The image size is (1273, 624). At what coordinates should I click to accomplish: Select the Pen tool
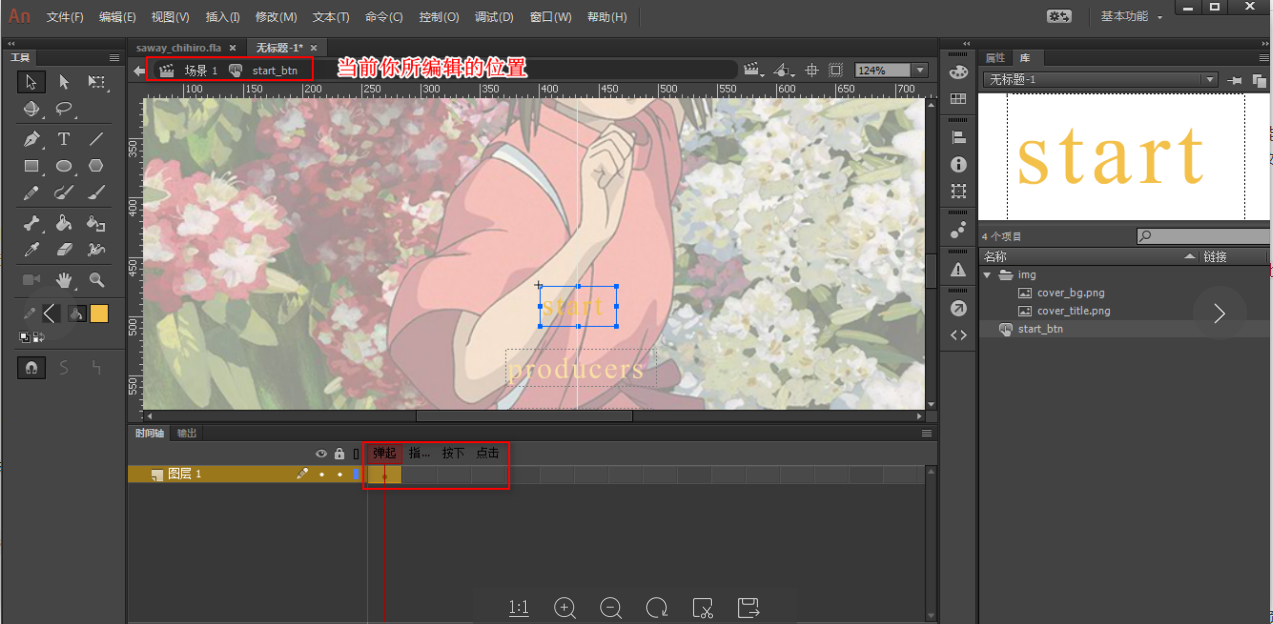(31, 139)
